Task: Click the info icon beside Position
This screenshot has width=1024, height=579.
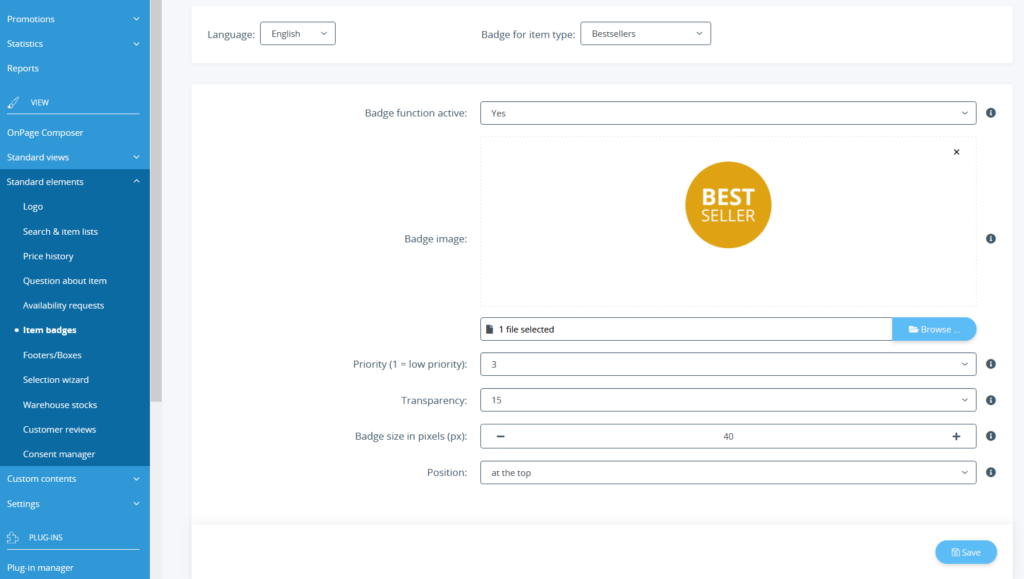Action: 991,472
